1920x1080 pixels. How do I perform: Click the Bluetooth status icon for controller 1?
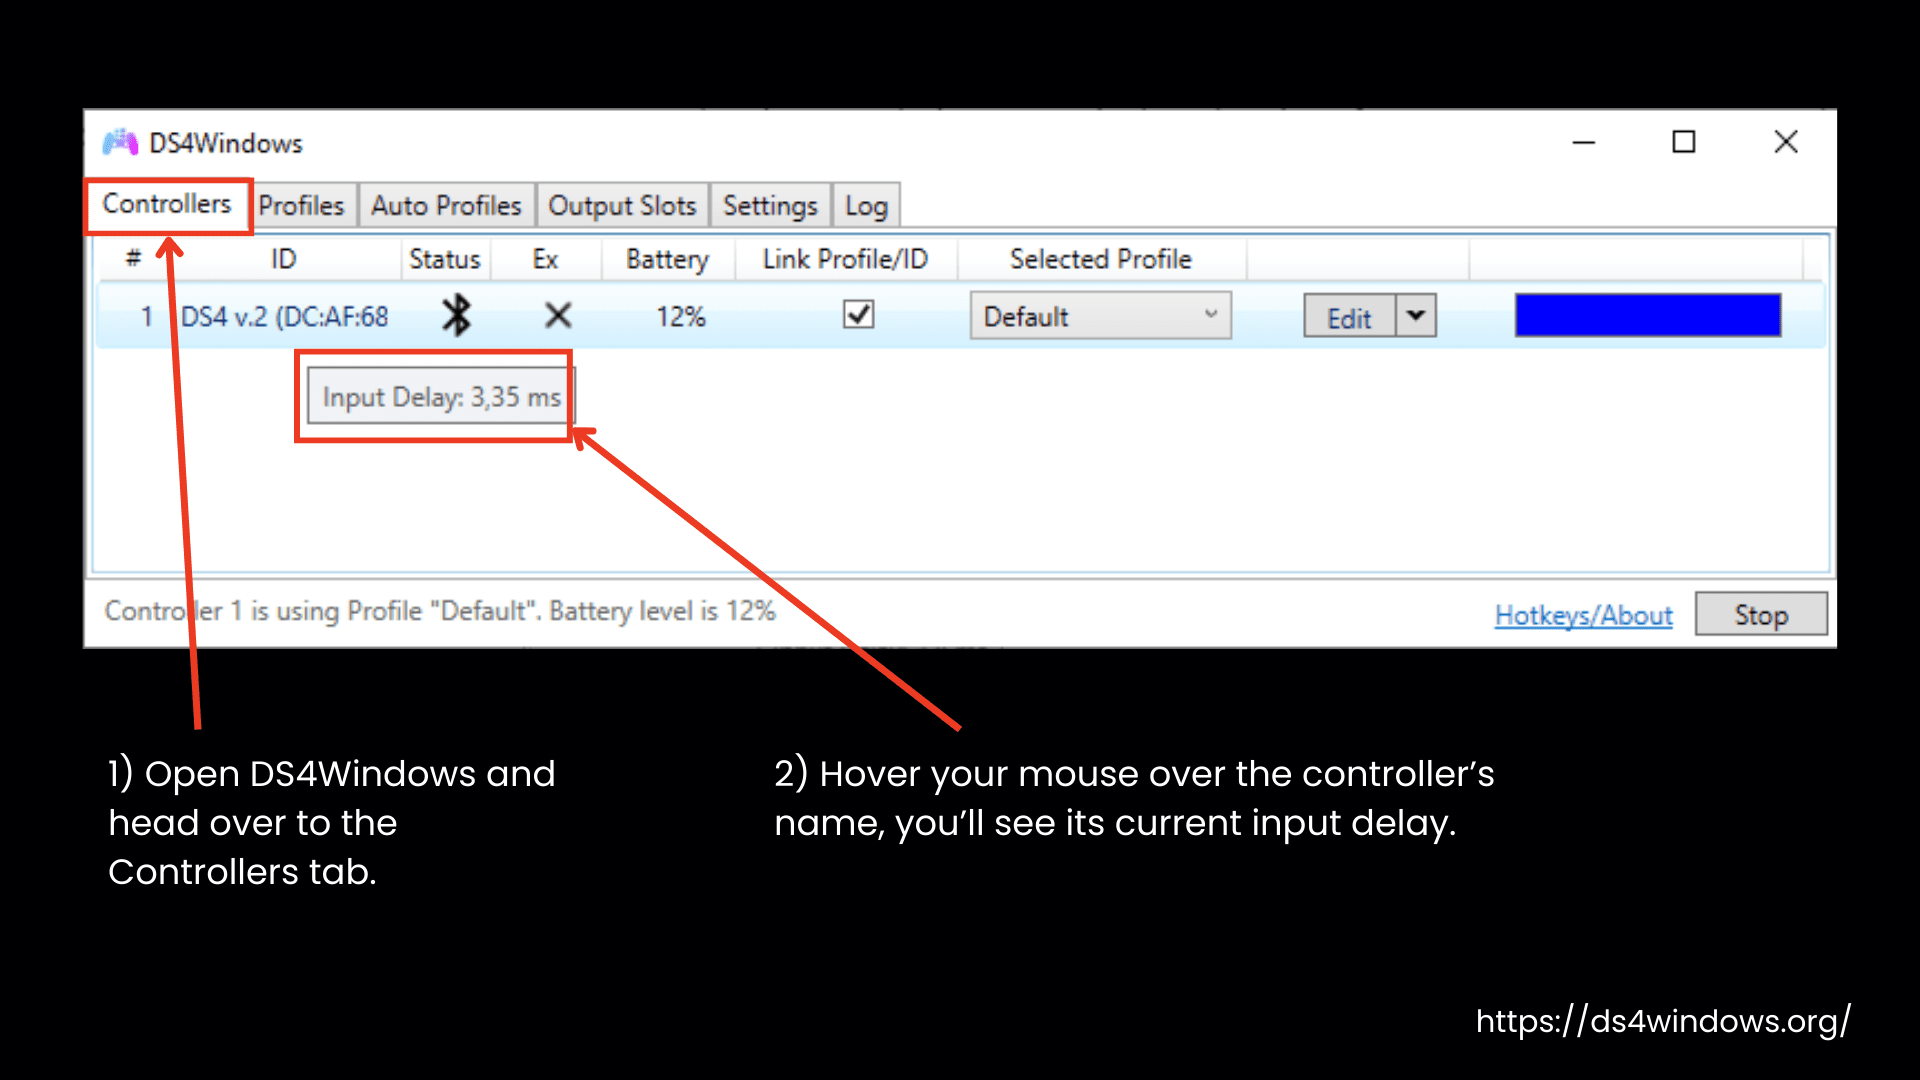[x=457, y=316]
